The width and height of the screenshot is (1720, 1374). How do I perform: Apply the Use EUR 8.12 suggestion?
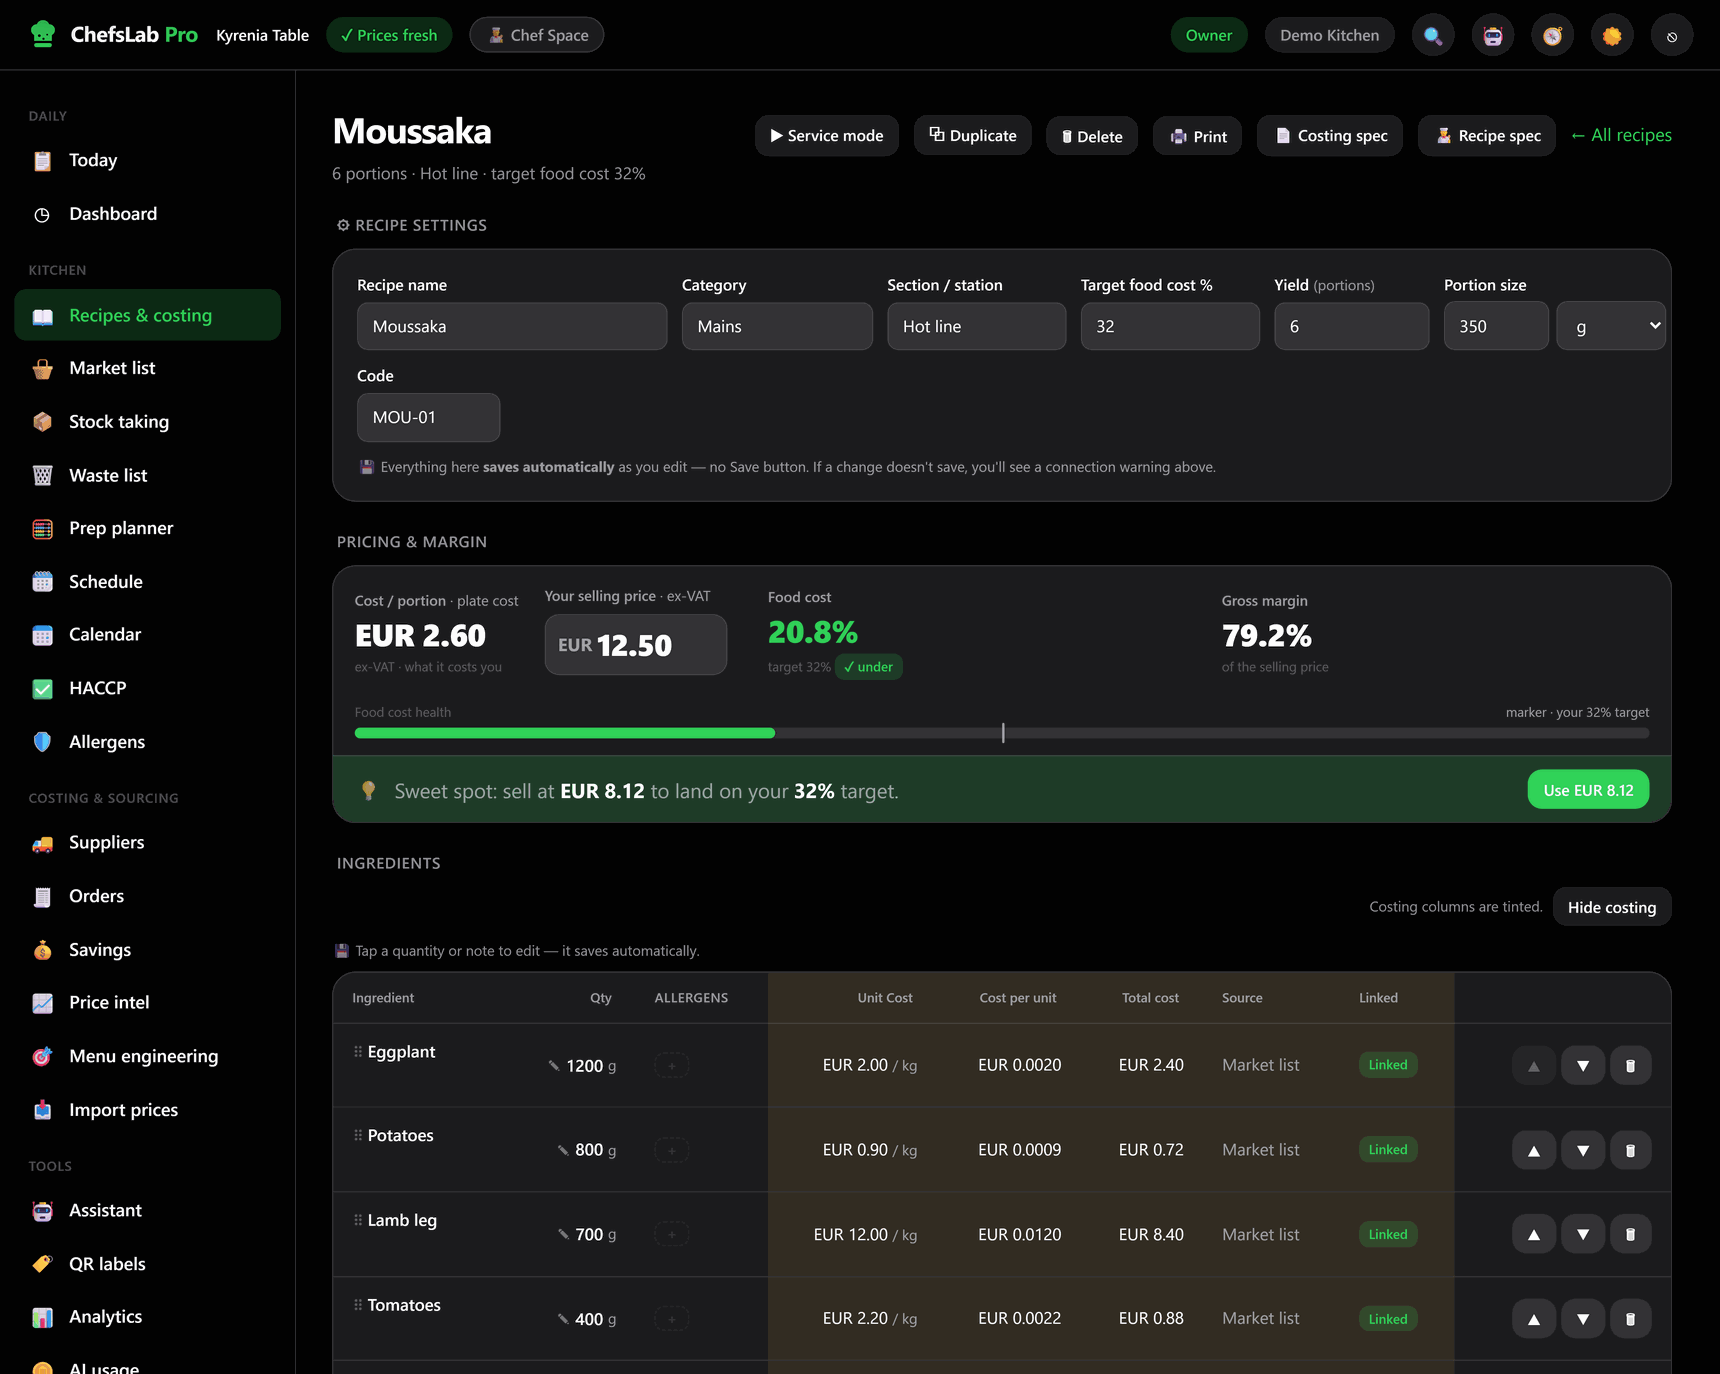tap(1588, 790)
